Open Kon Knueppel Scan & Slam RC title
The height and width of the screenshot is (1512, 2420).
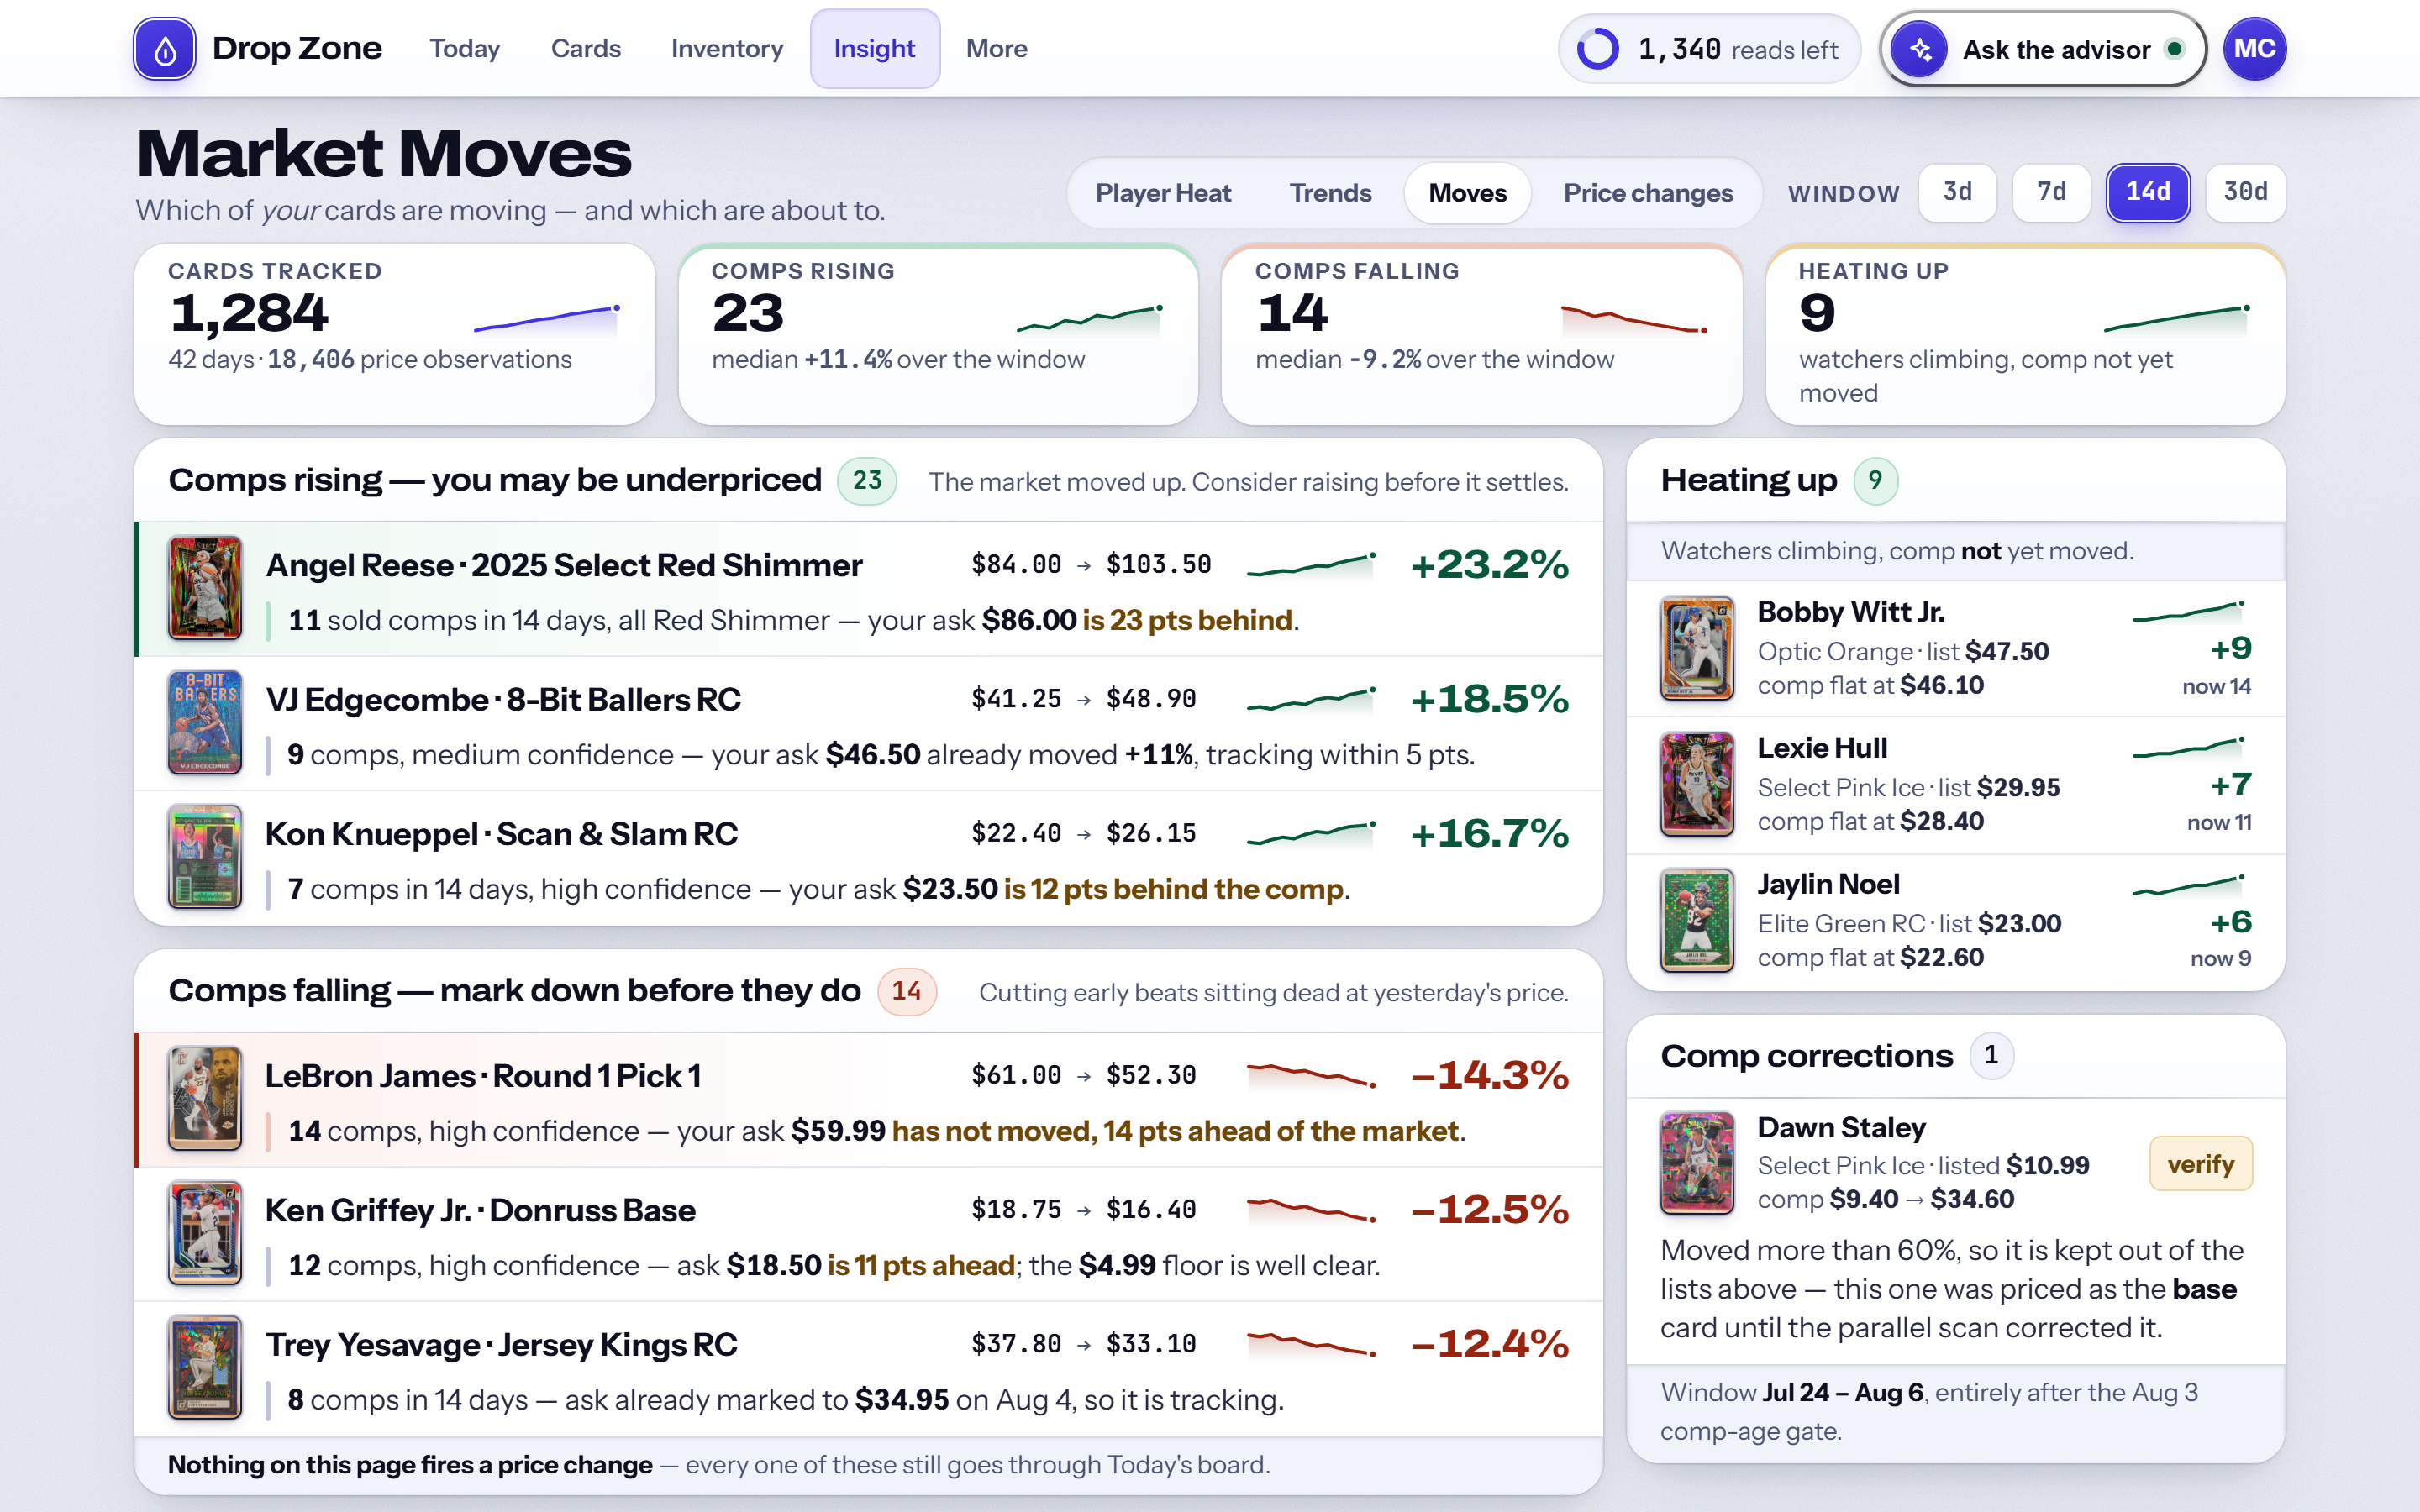pos(501,834)
